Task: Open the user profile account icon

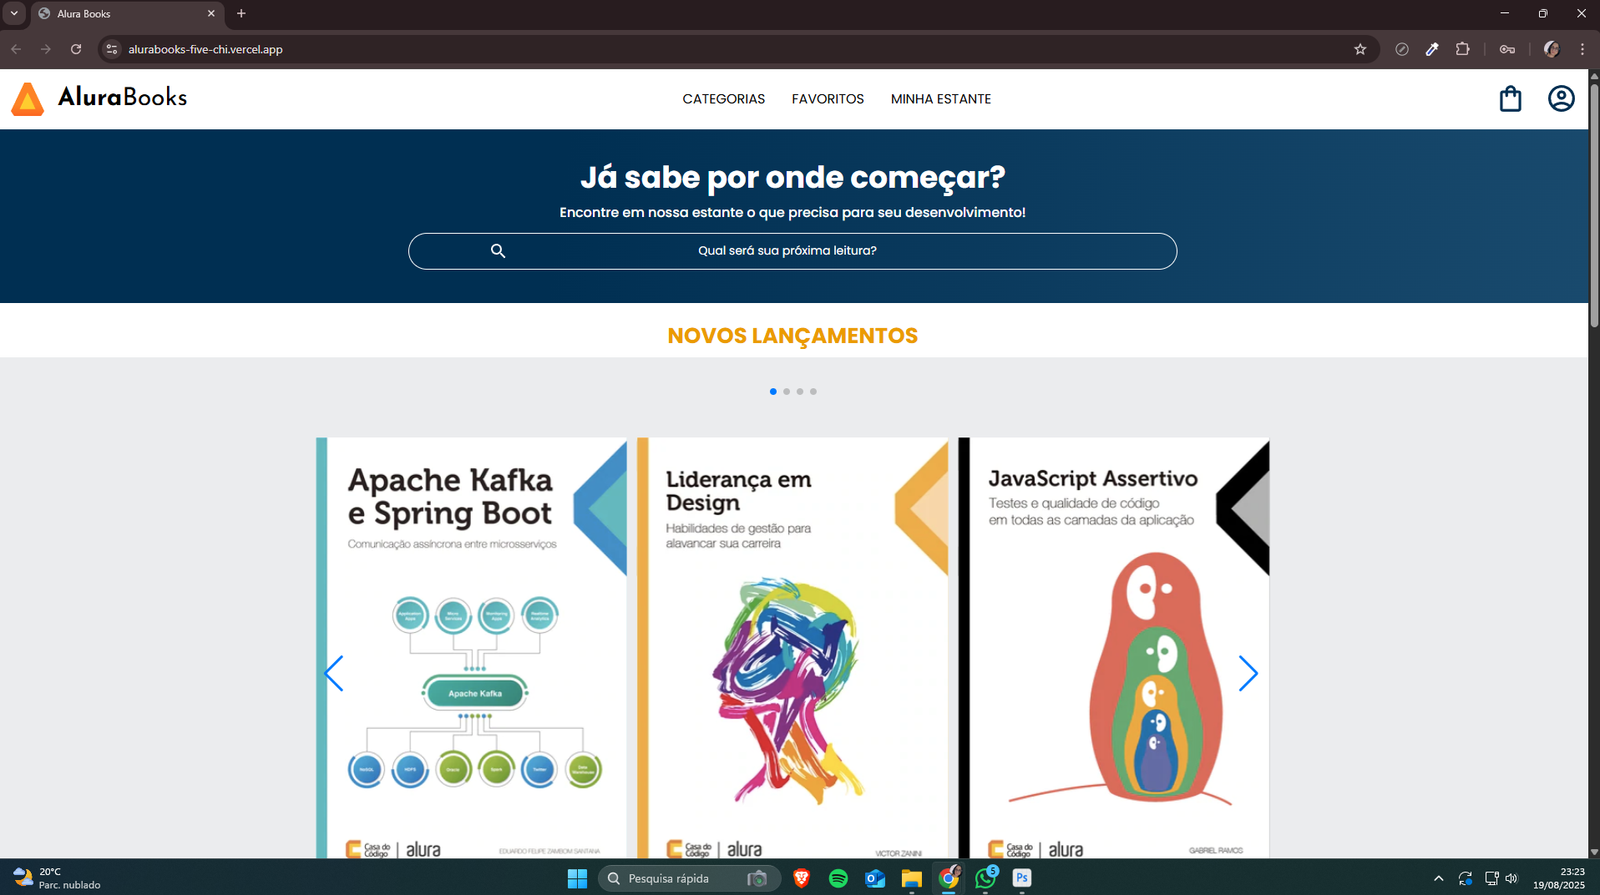Action: point(1561,99)
